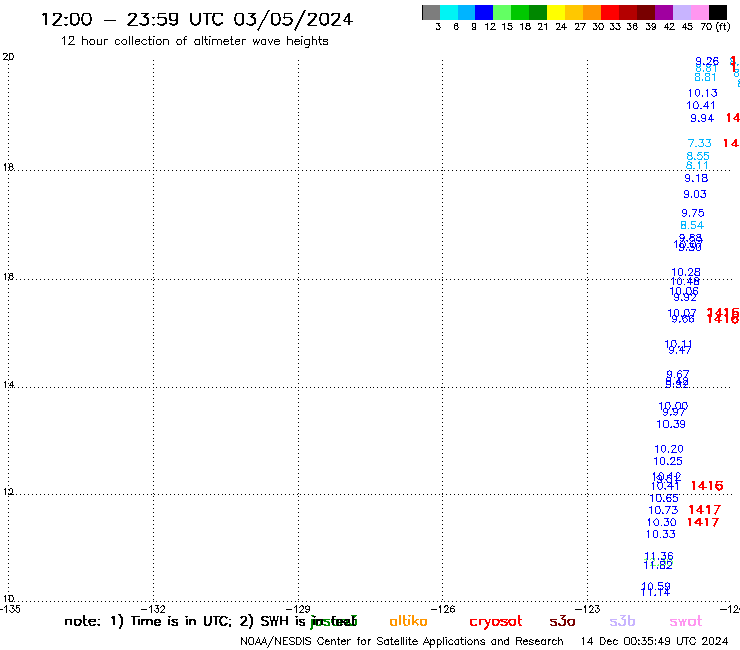This screenshot has height=650, width=740.
Task: Select the purple swatch in the color bar
Action: pos(664,12)
